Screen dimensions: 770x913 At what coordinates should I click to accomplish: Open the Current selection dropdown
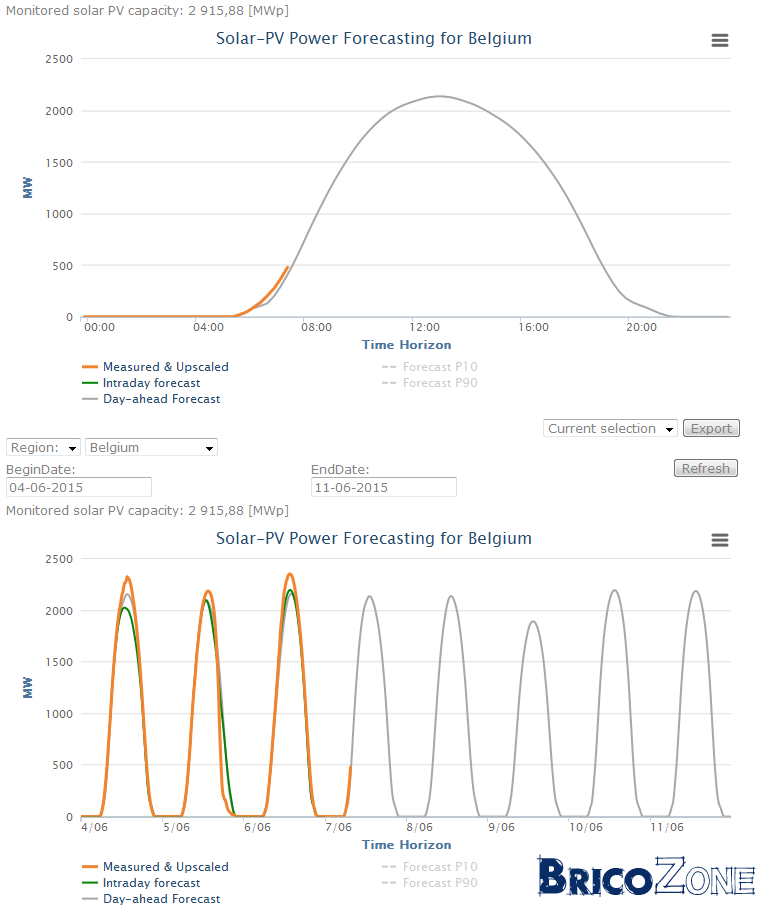coord(610,429)
